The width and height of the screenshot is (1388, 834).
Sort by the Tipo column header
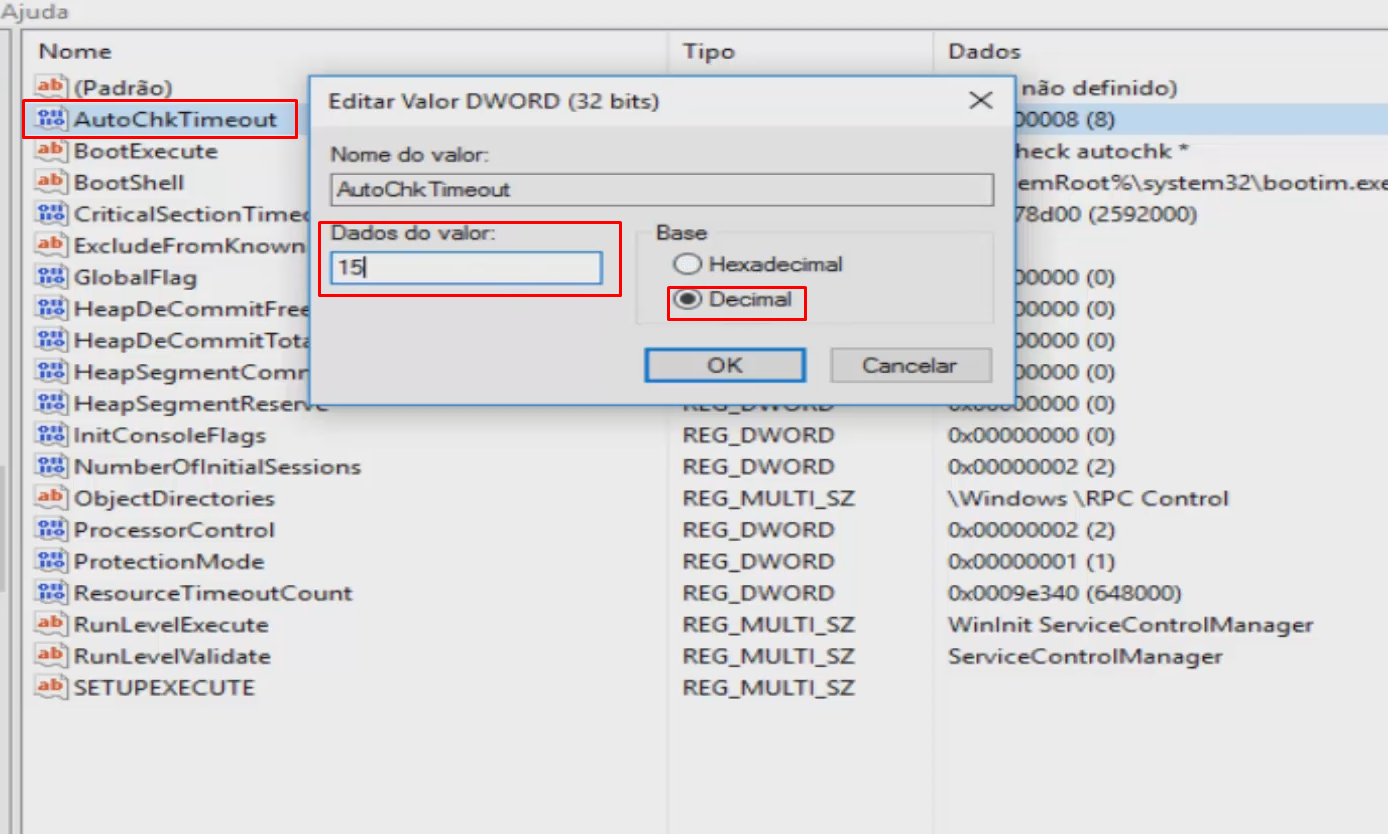tap(708, 51)
